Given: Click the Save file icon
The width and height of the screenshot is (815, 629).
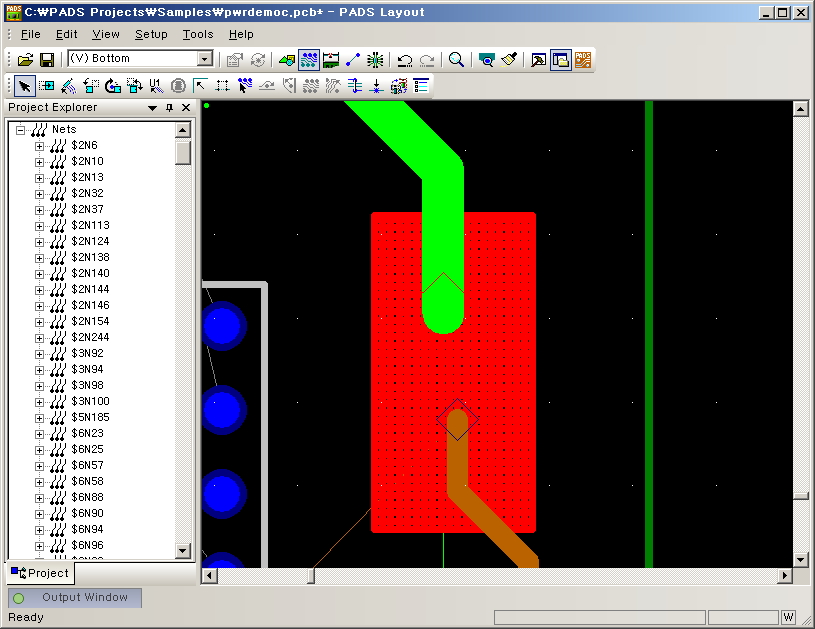Looking at the screenshot, I should click(x=47, y=60).
